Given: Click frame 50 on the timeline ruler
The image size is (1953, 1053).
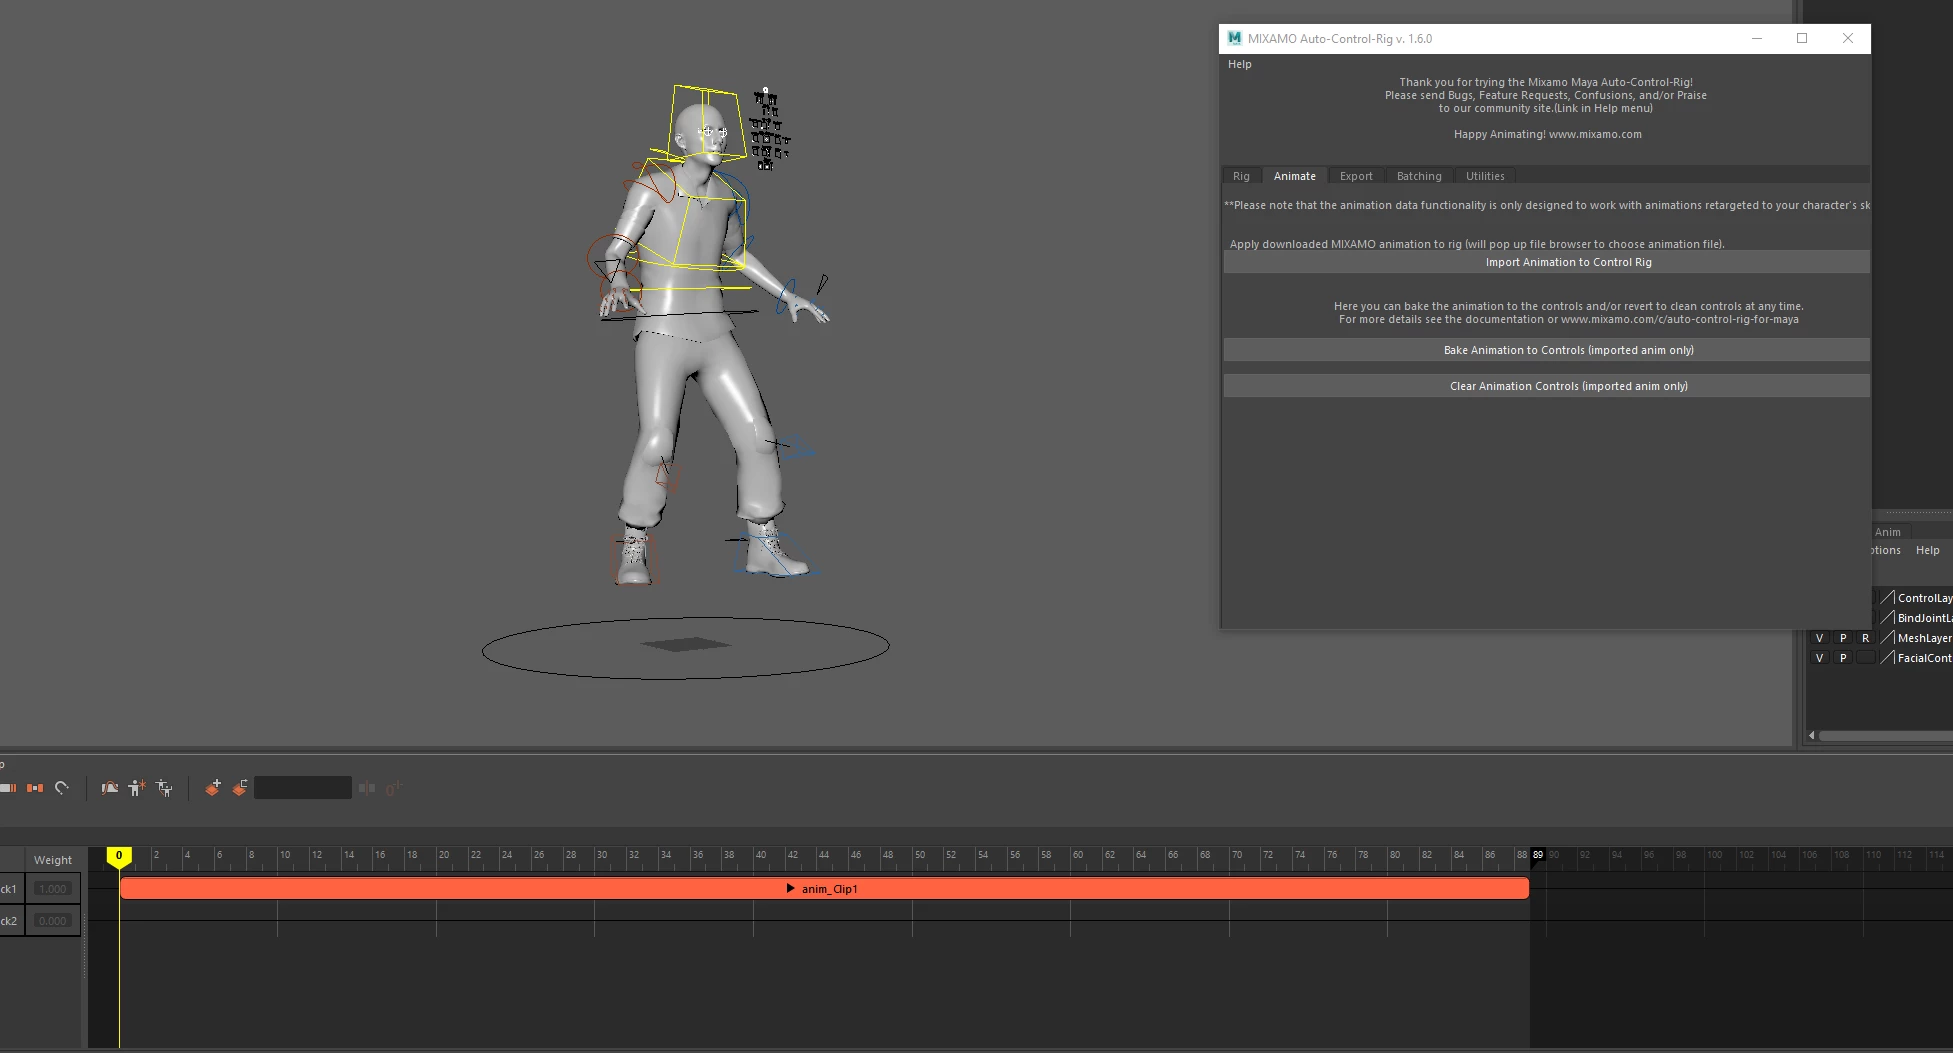Looking at the screenshot, I should [x=920, y=856].
